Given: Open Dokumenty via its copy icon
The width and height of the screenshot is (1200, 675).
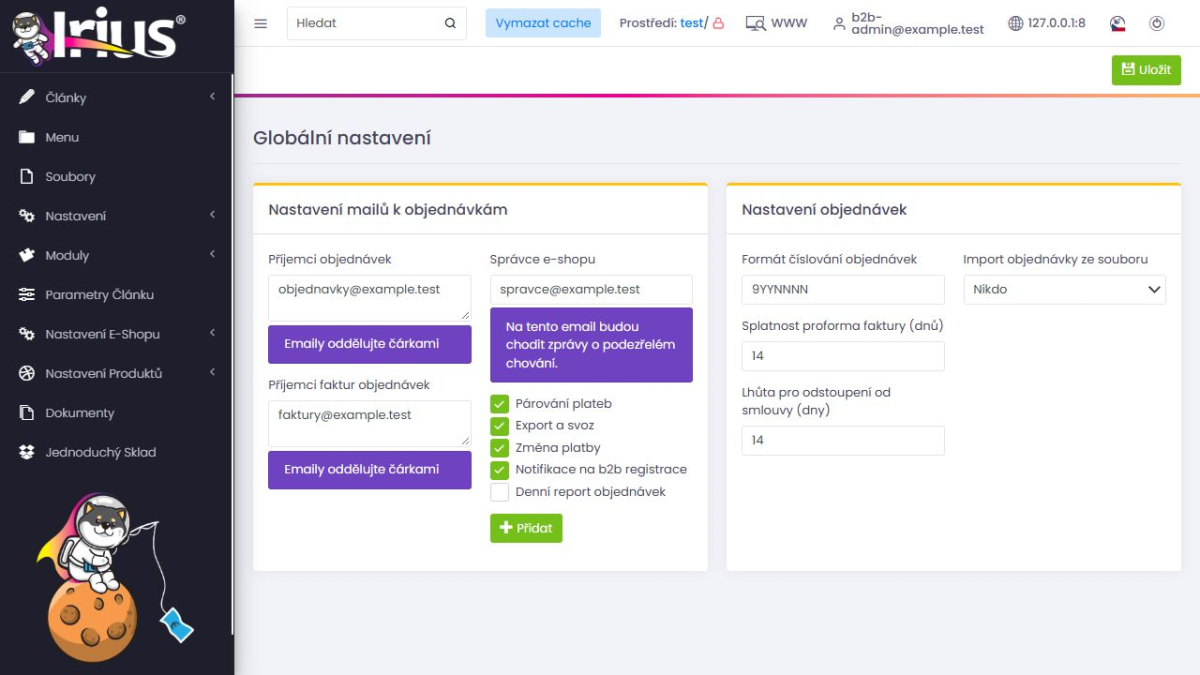Looking at the screenshot, I should click(x=27, y=413).
